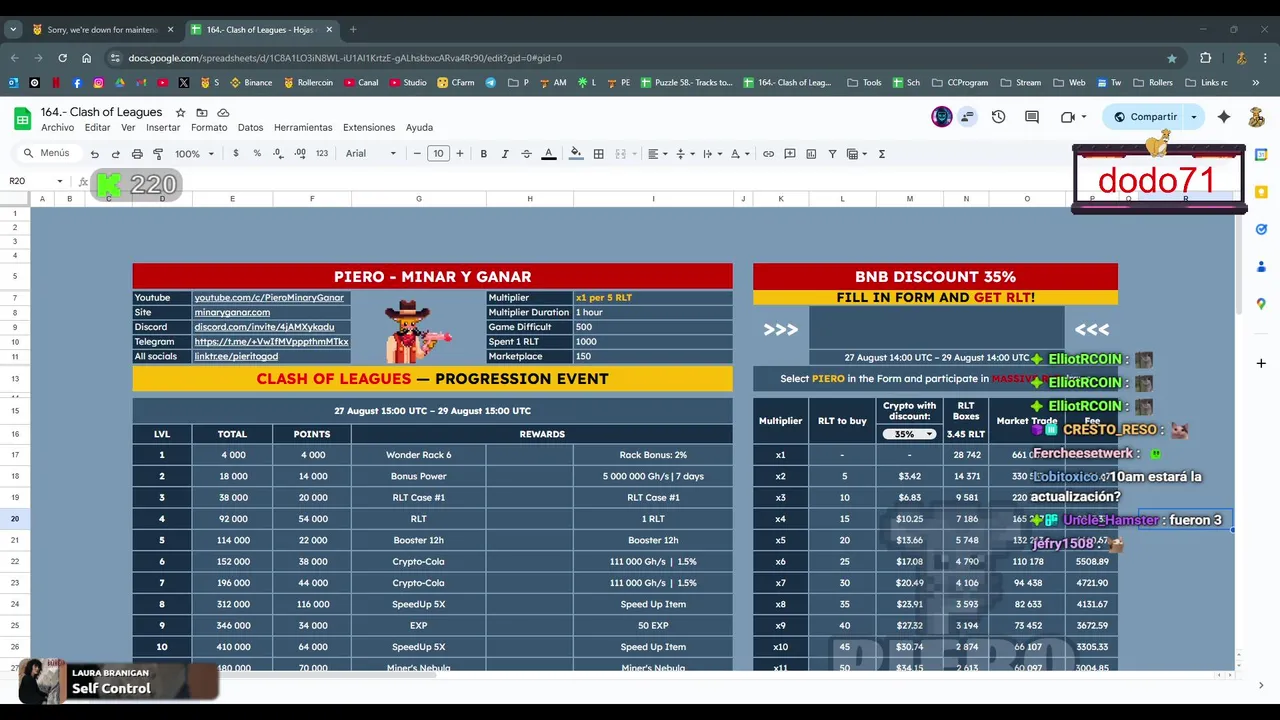Click the Compartir share button

coord(1145,117)
